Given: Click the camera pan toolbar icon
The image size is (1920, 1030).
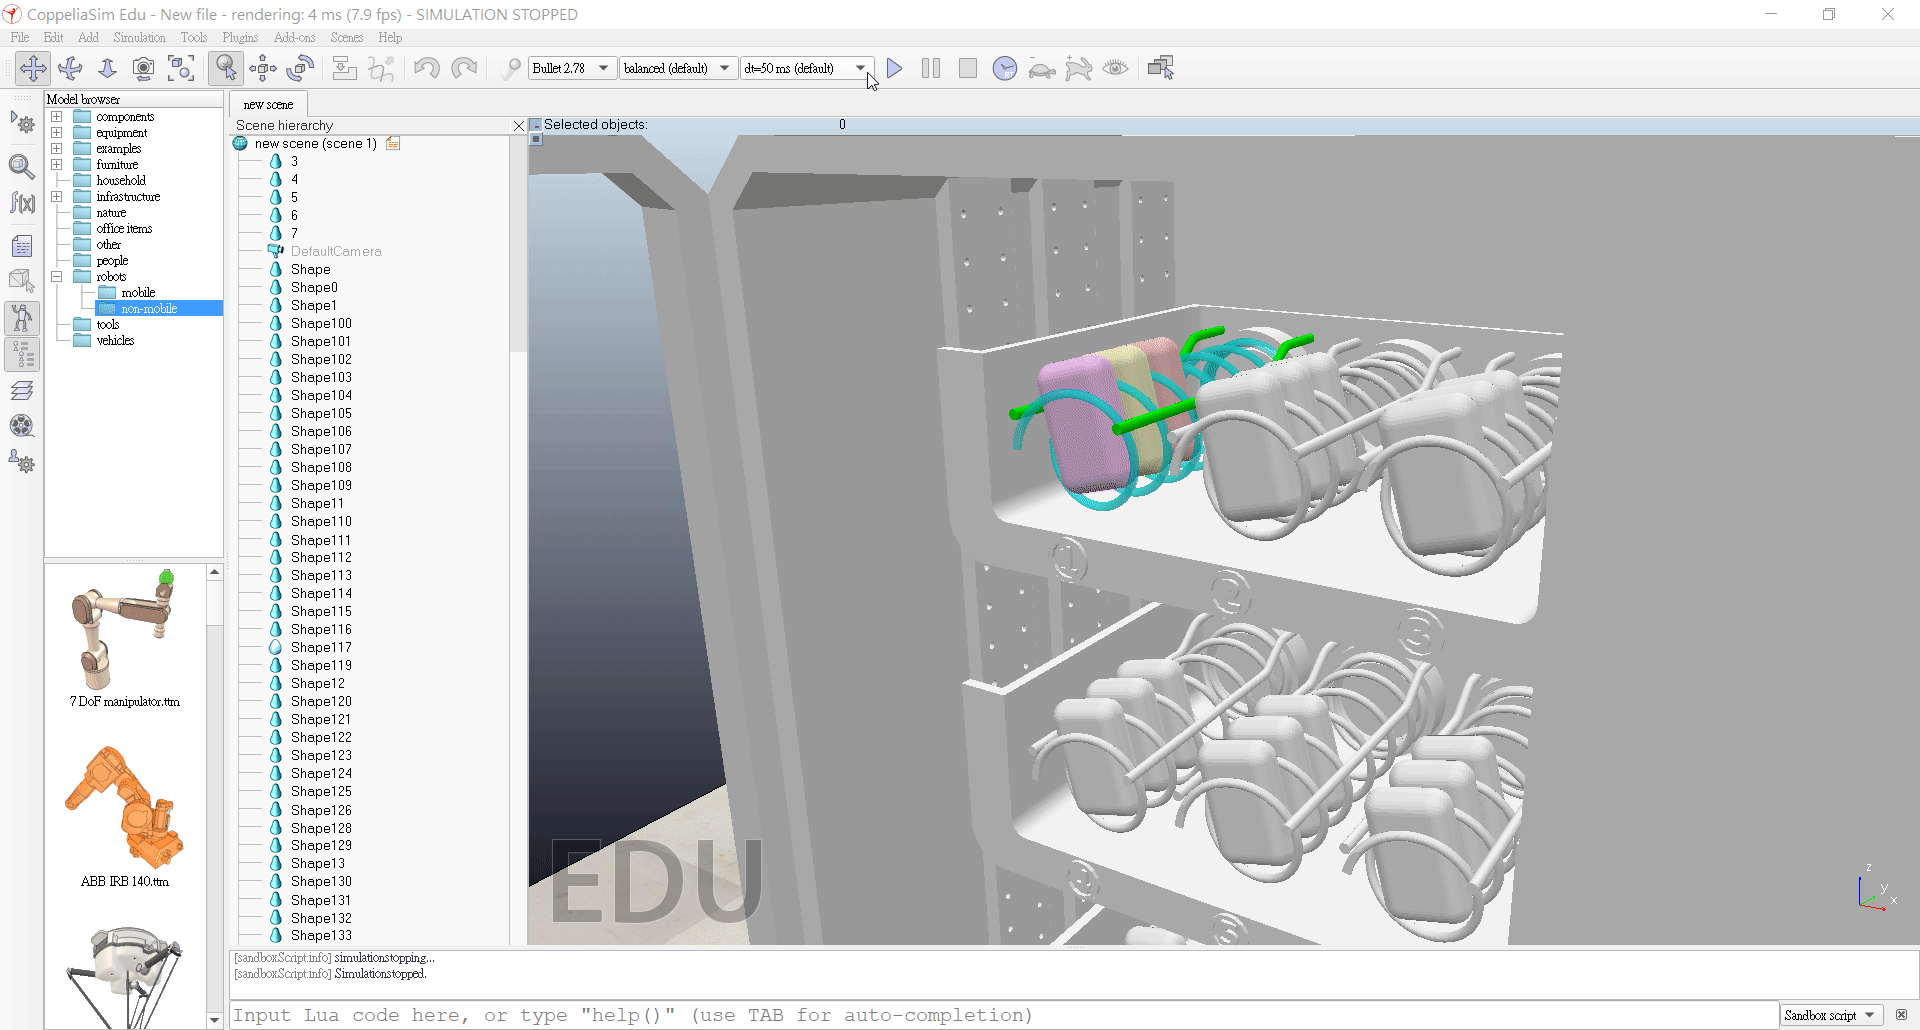Looking at the screenshot, I should point(33,68).
